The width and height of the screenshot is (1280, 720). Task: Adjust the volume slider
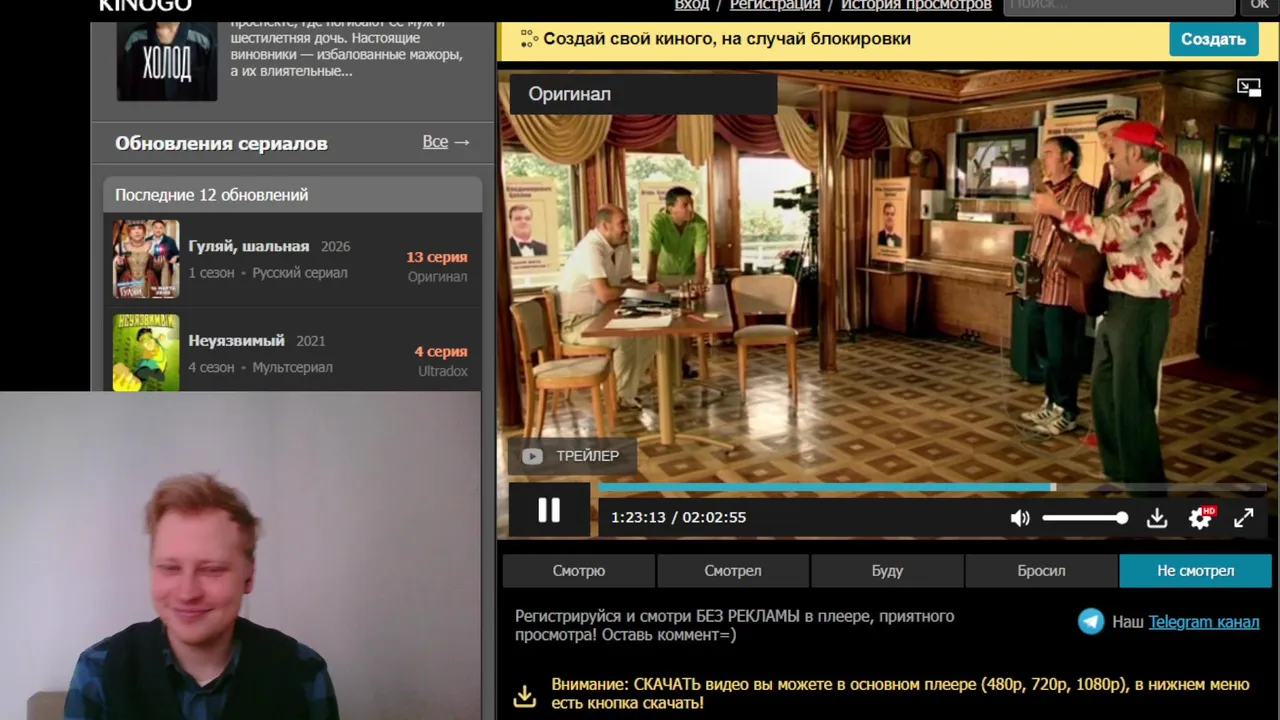tap(1085, 518)
